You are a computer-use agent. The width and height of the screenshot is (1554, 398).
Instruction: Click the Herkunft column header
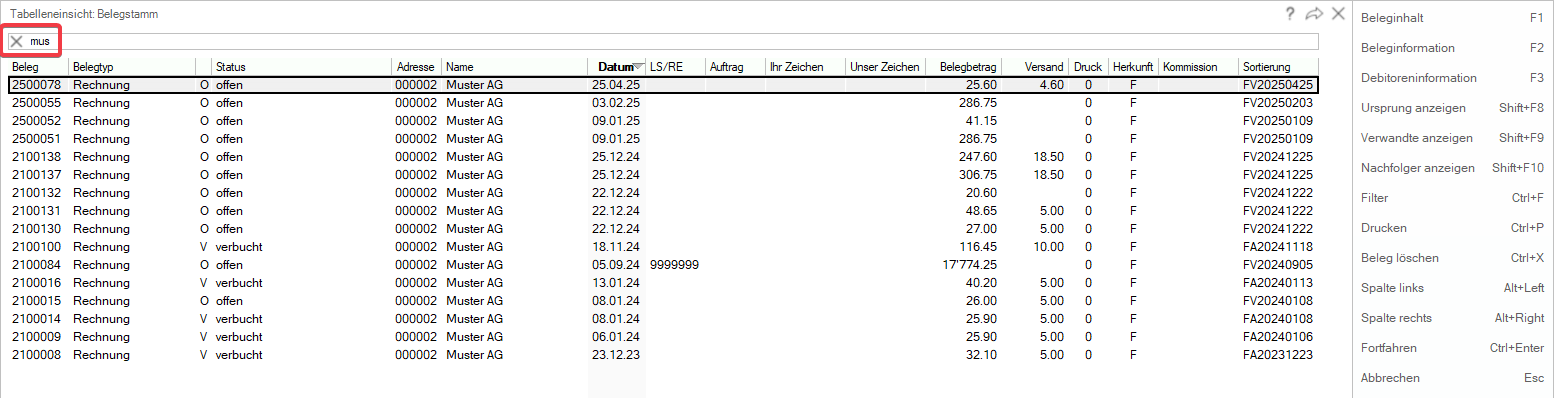point(1133,67)
